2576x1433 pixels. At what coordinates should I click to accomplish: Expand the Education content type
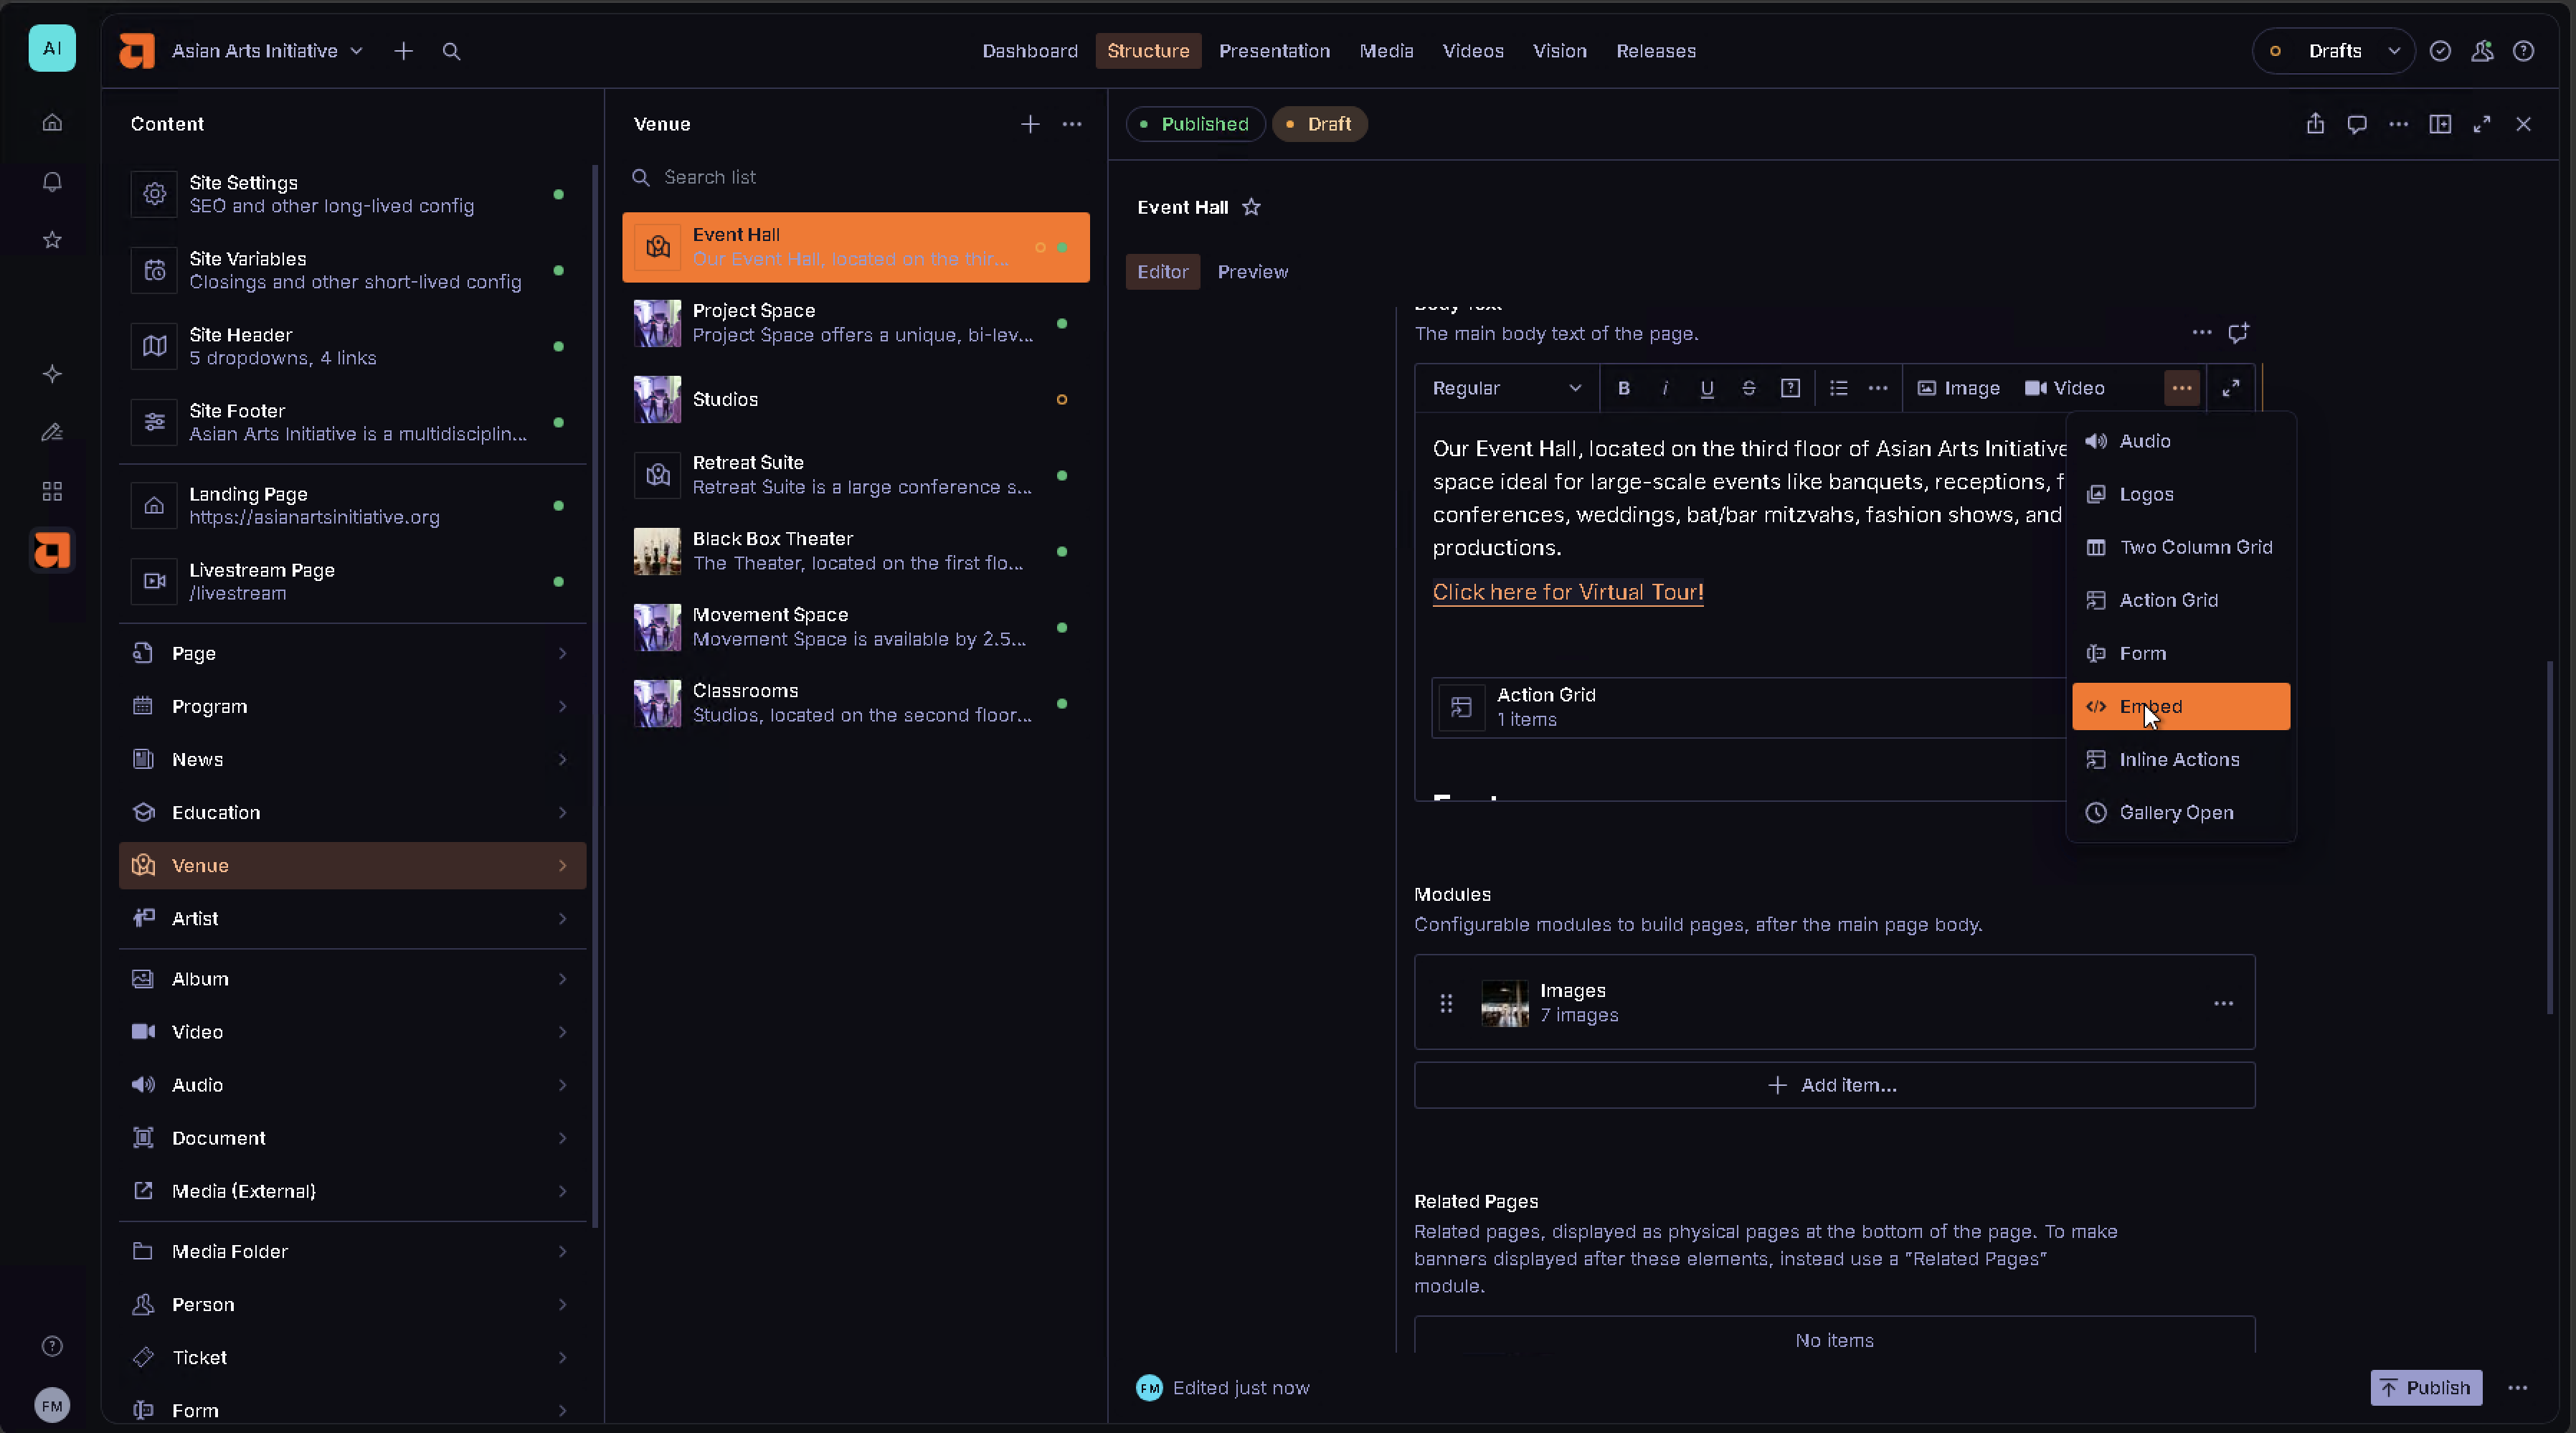pos(352,812)
